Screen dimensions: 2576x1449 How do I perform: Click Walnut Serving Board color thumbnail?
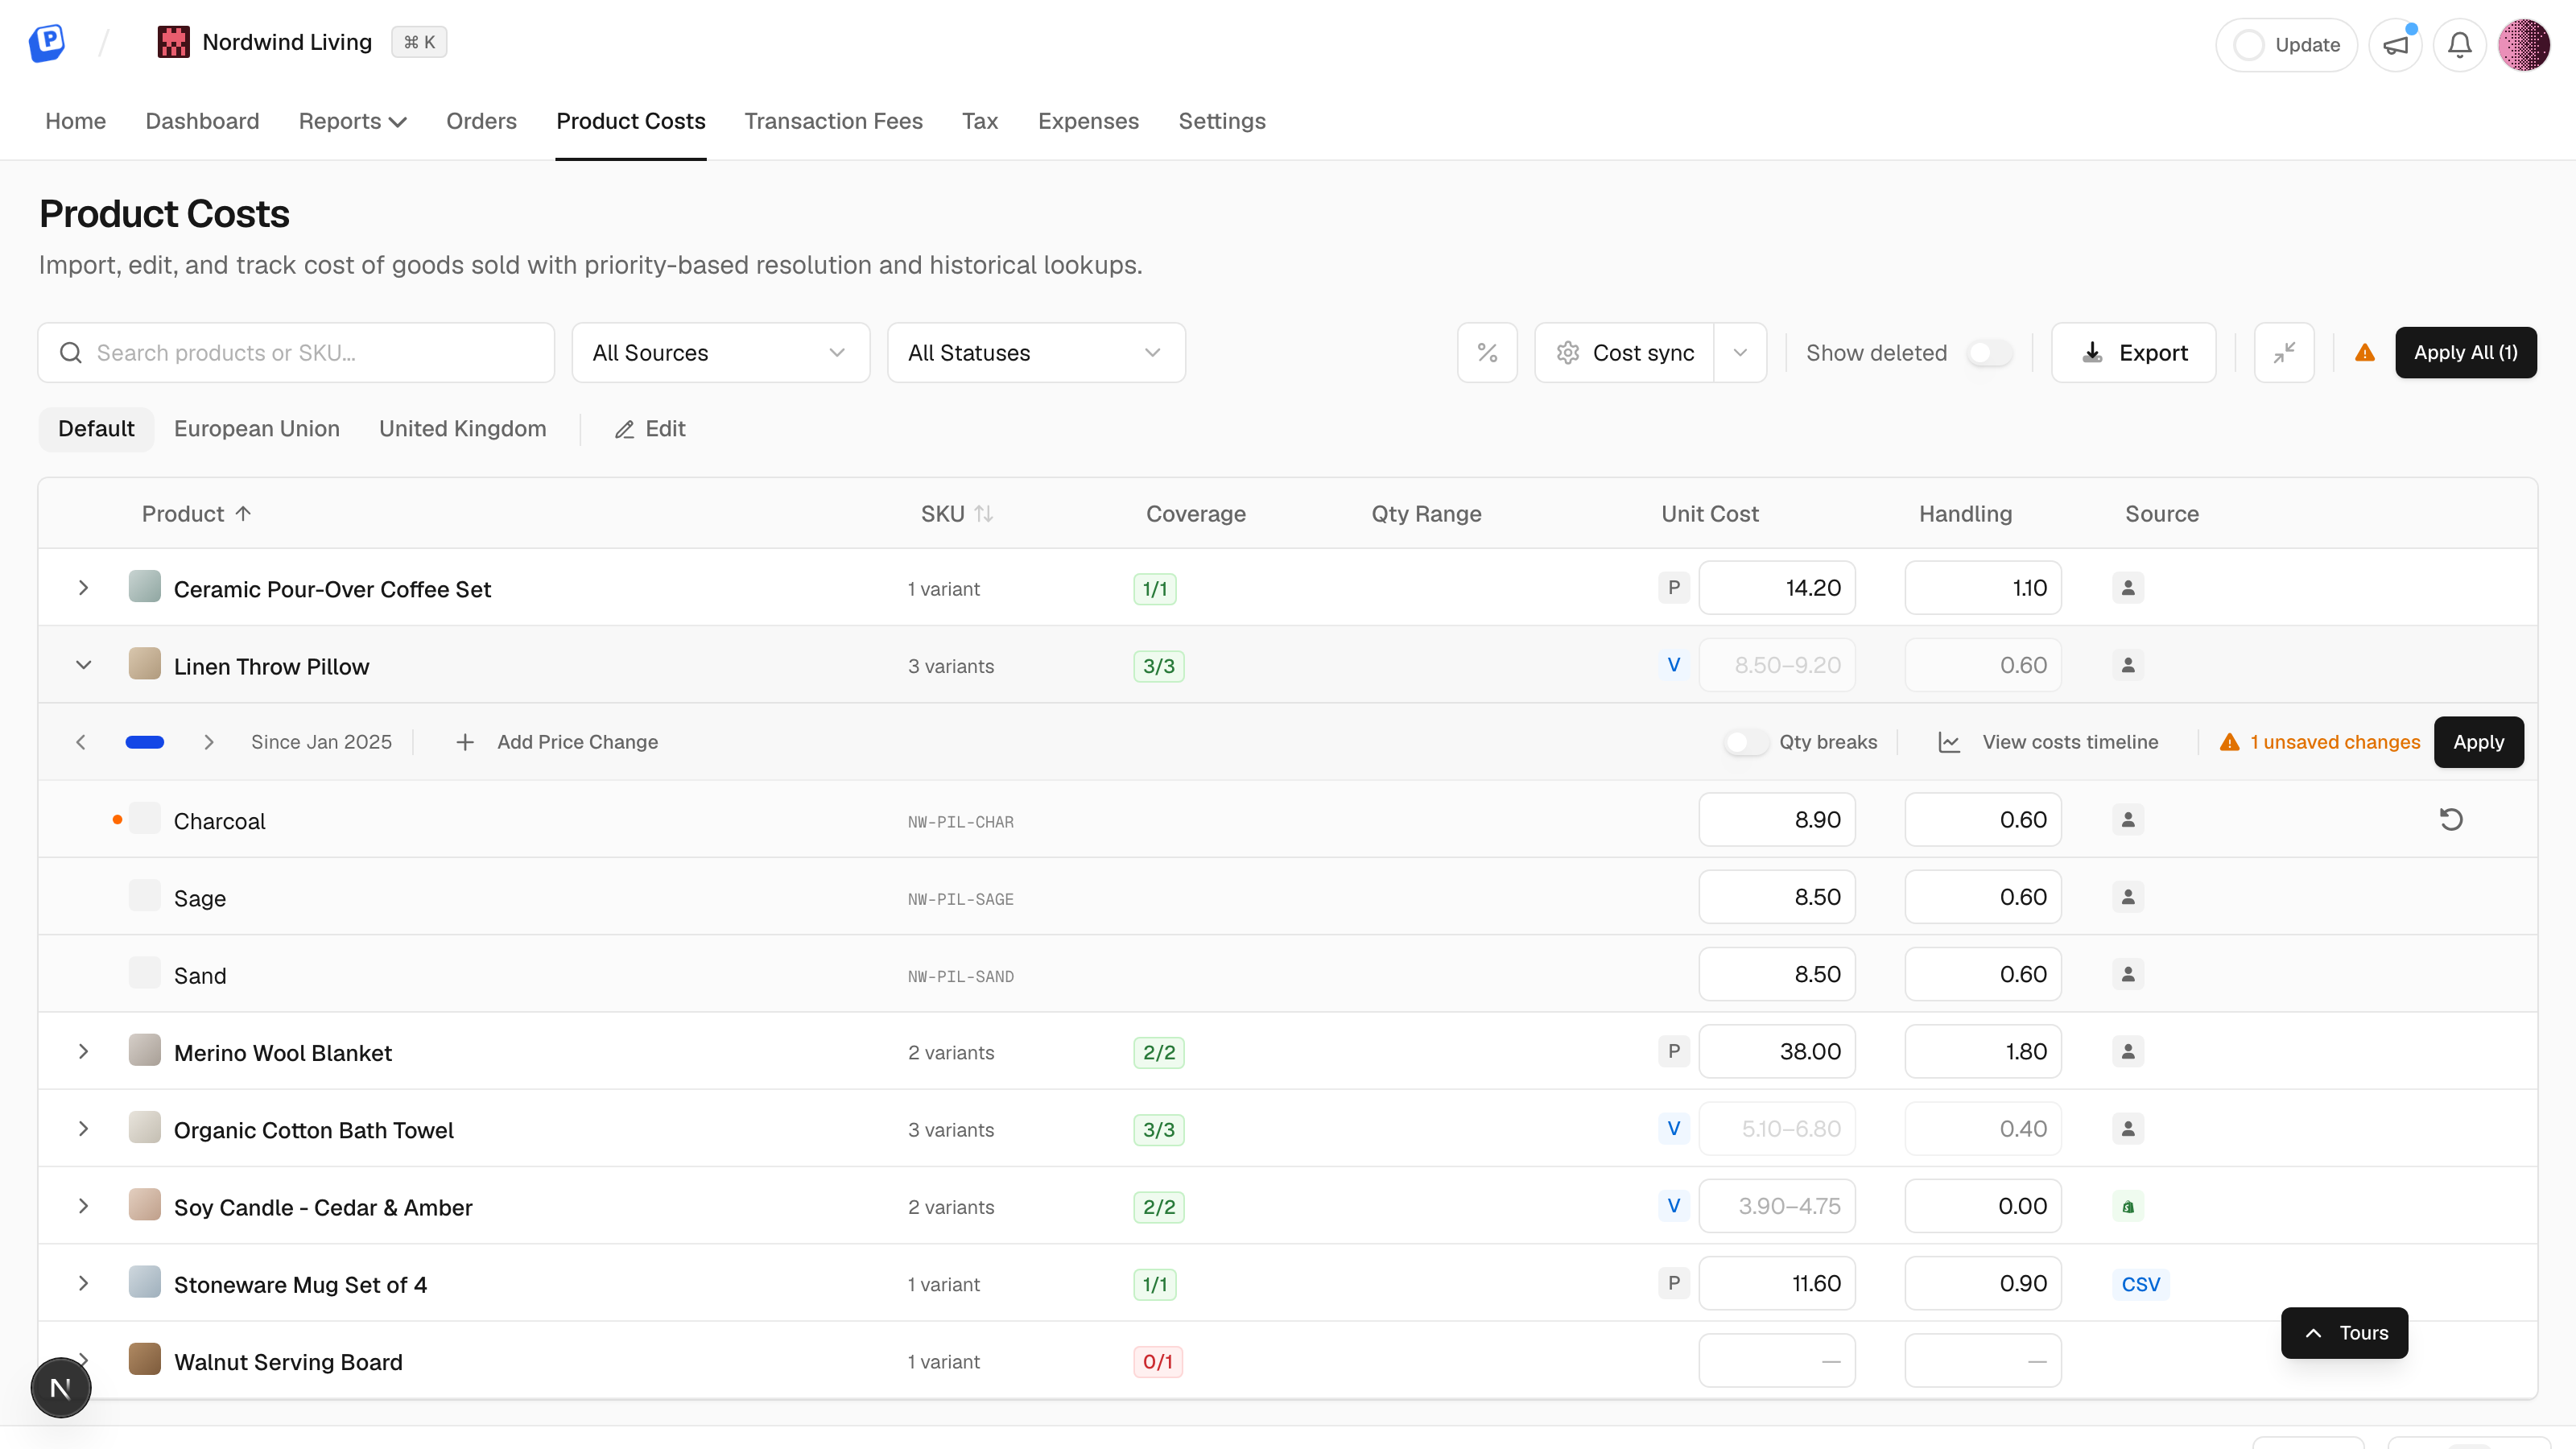(145, 1359)
